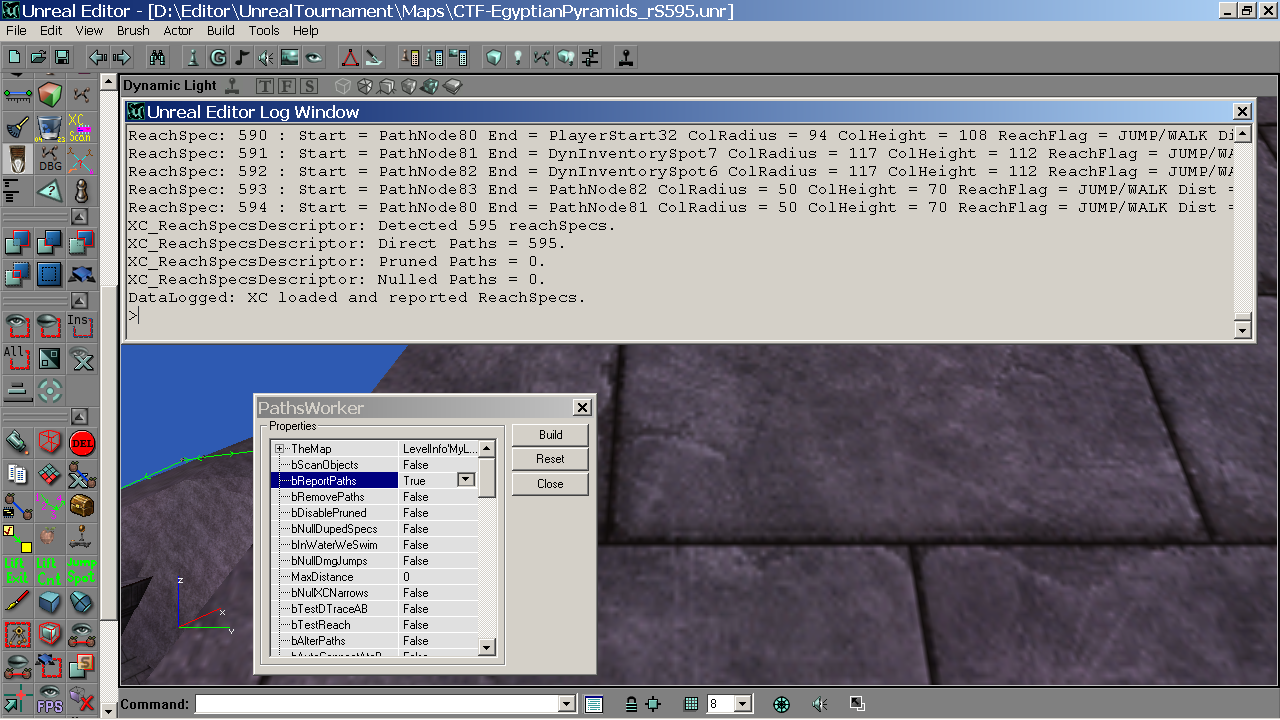Open the Build menu
The height and width of the screenshot is (720, 1280).
221,31
